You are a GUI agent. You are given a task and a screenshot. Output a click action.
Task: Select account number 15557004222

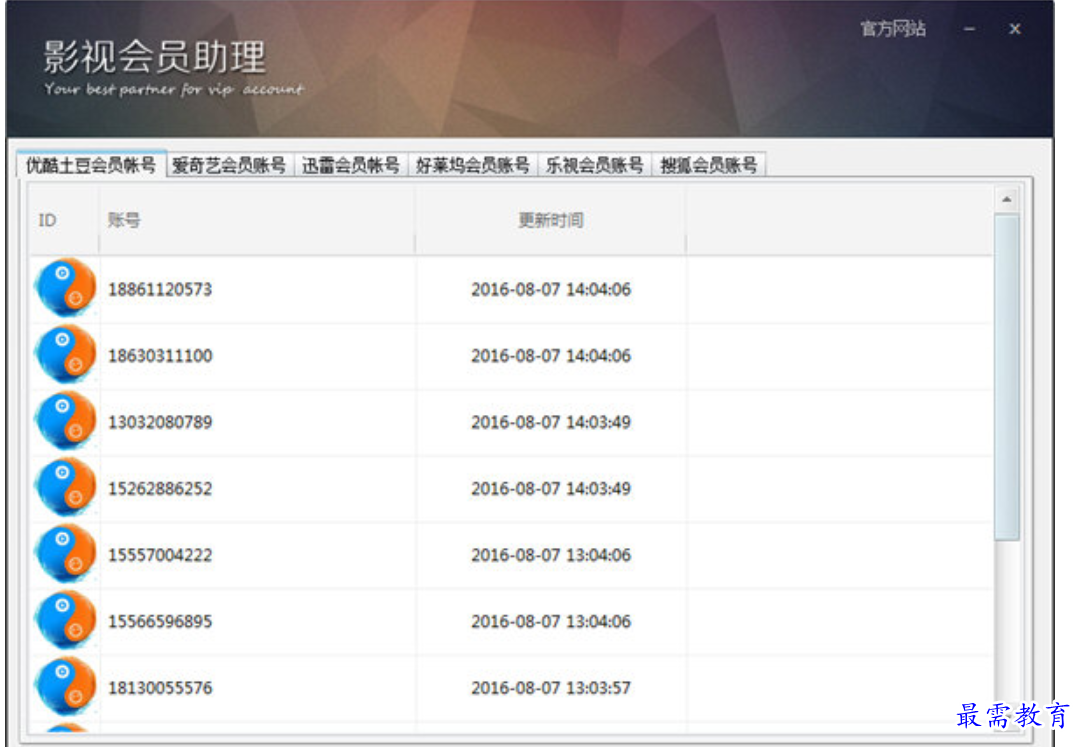[x=160, y=555]
